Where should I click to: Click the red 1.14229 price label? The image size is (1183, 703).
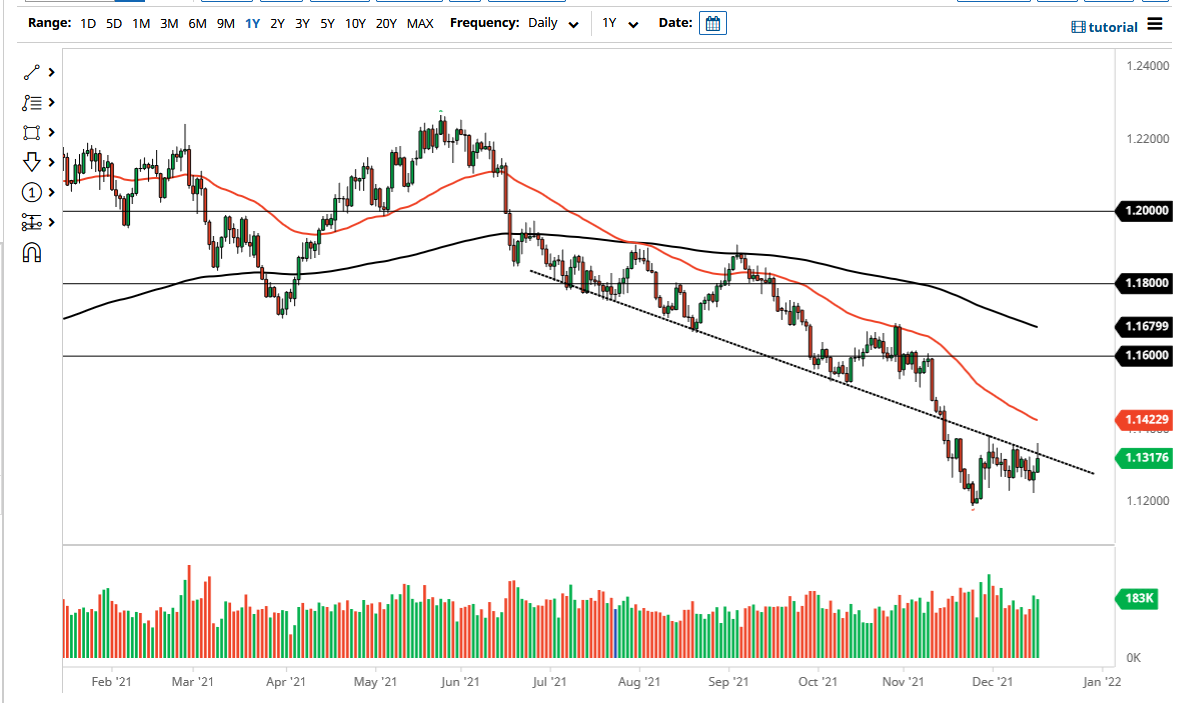[1143, 420]
